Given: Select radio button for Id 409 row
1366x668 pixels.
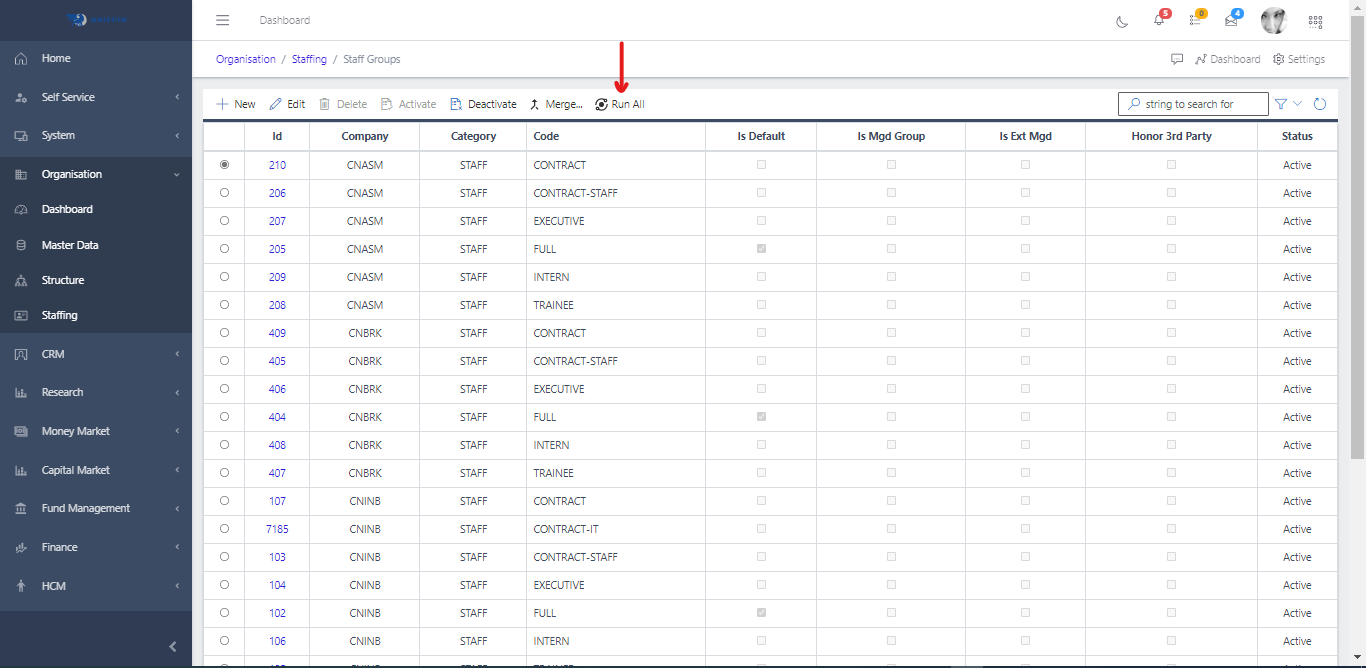Looking at the screenshot, I should tap(224, 333).
